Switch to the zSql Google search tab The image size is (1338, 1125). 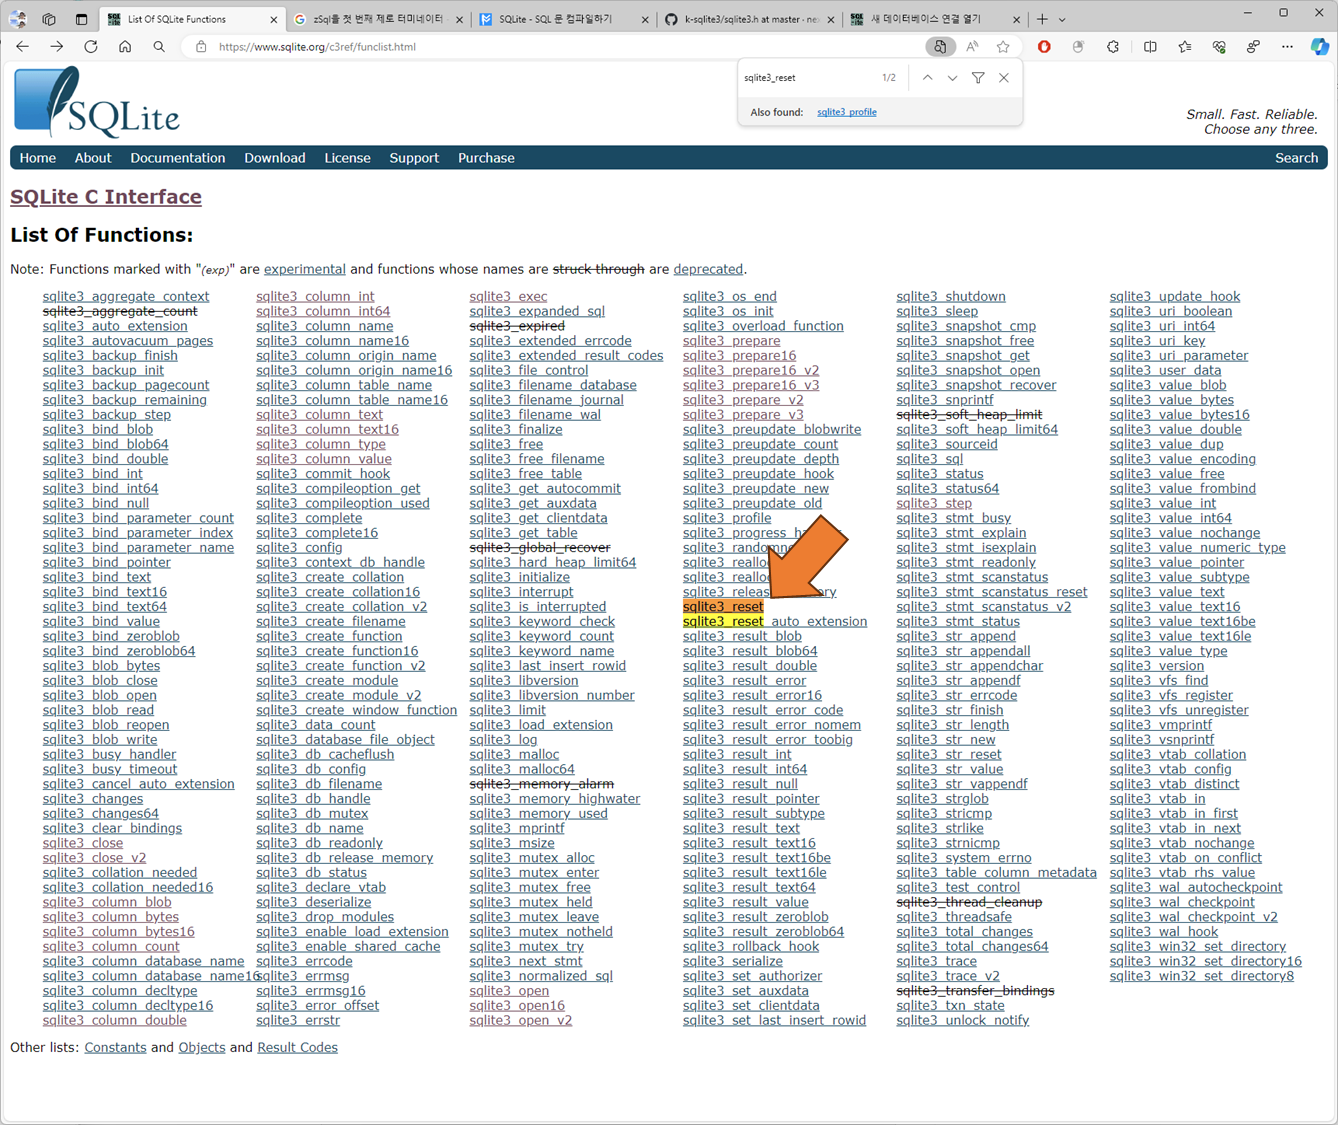click(378, 19)
